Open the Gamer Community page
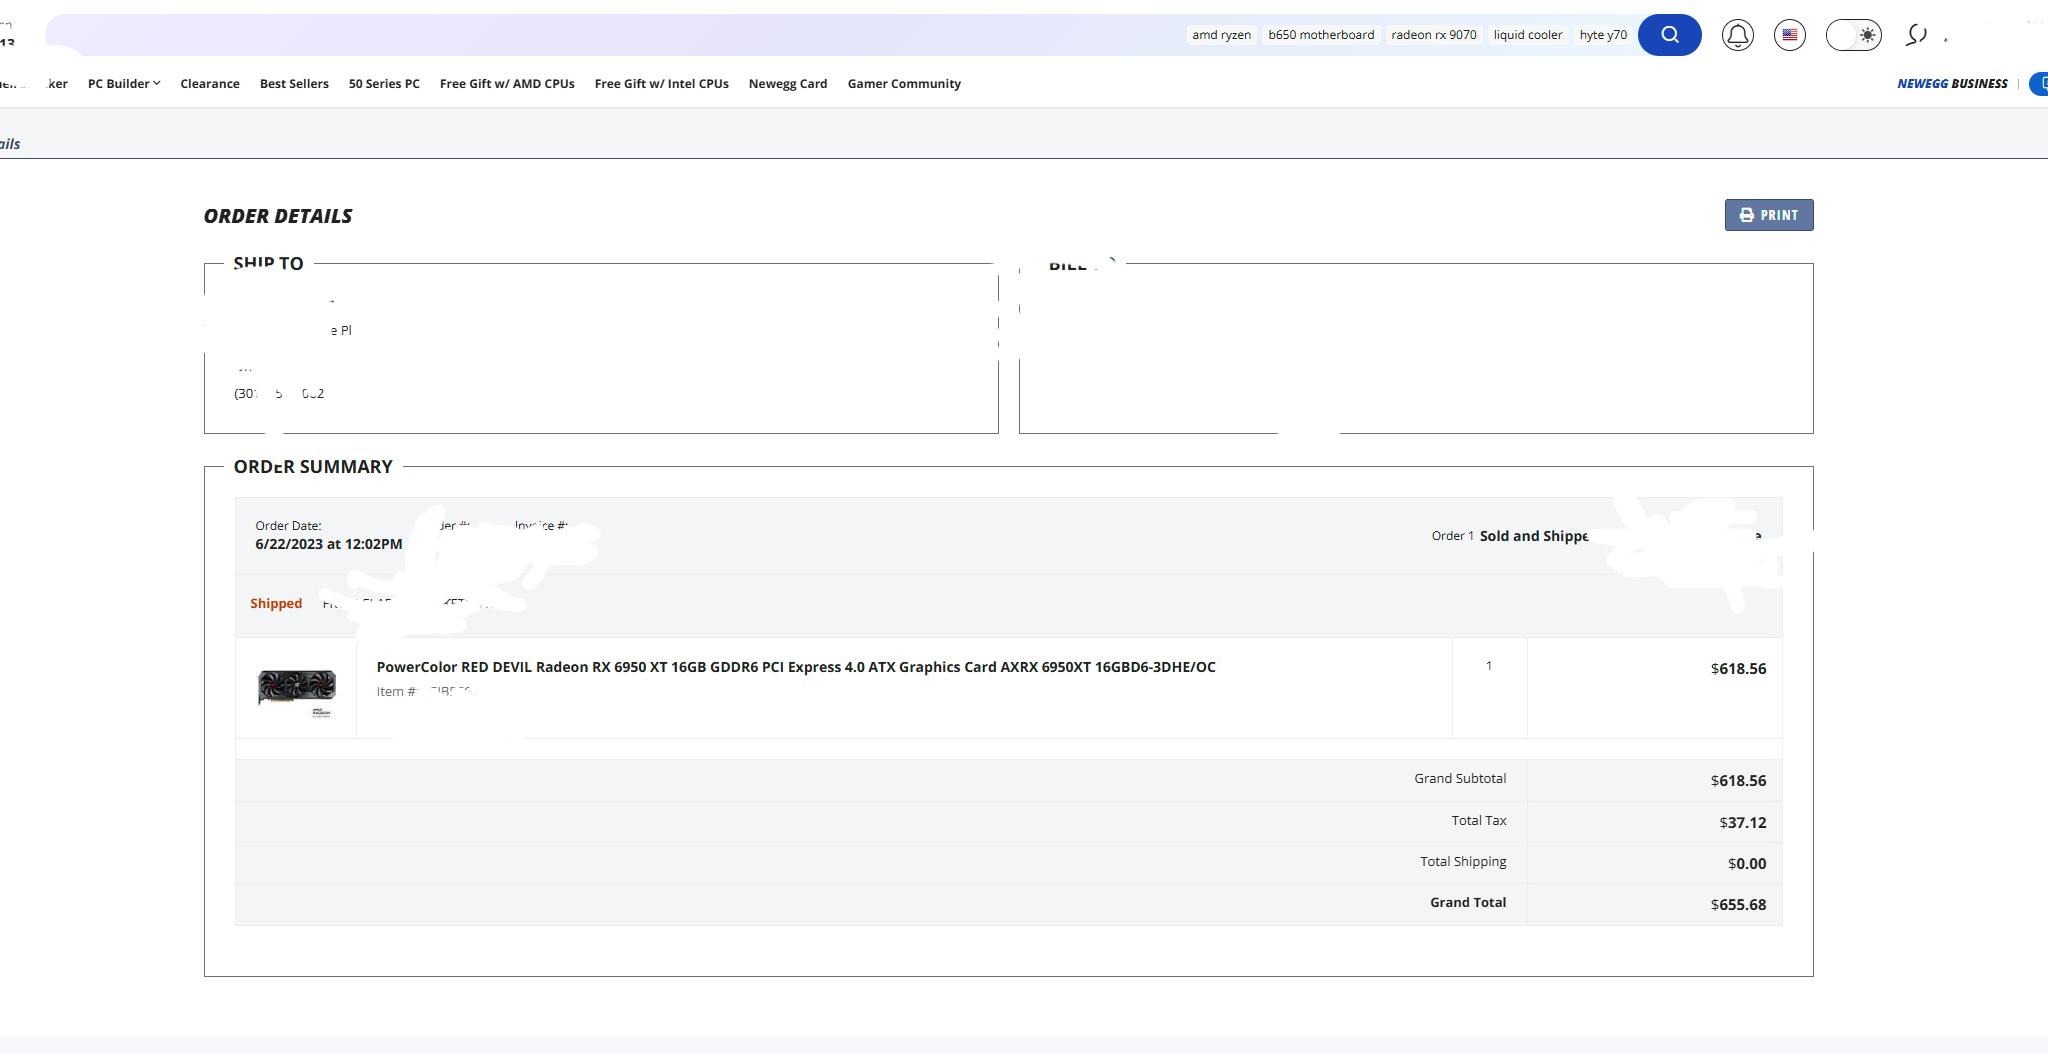Image resolution: width=2048 pixels, height=1054 pixels. 904,84
